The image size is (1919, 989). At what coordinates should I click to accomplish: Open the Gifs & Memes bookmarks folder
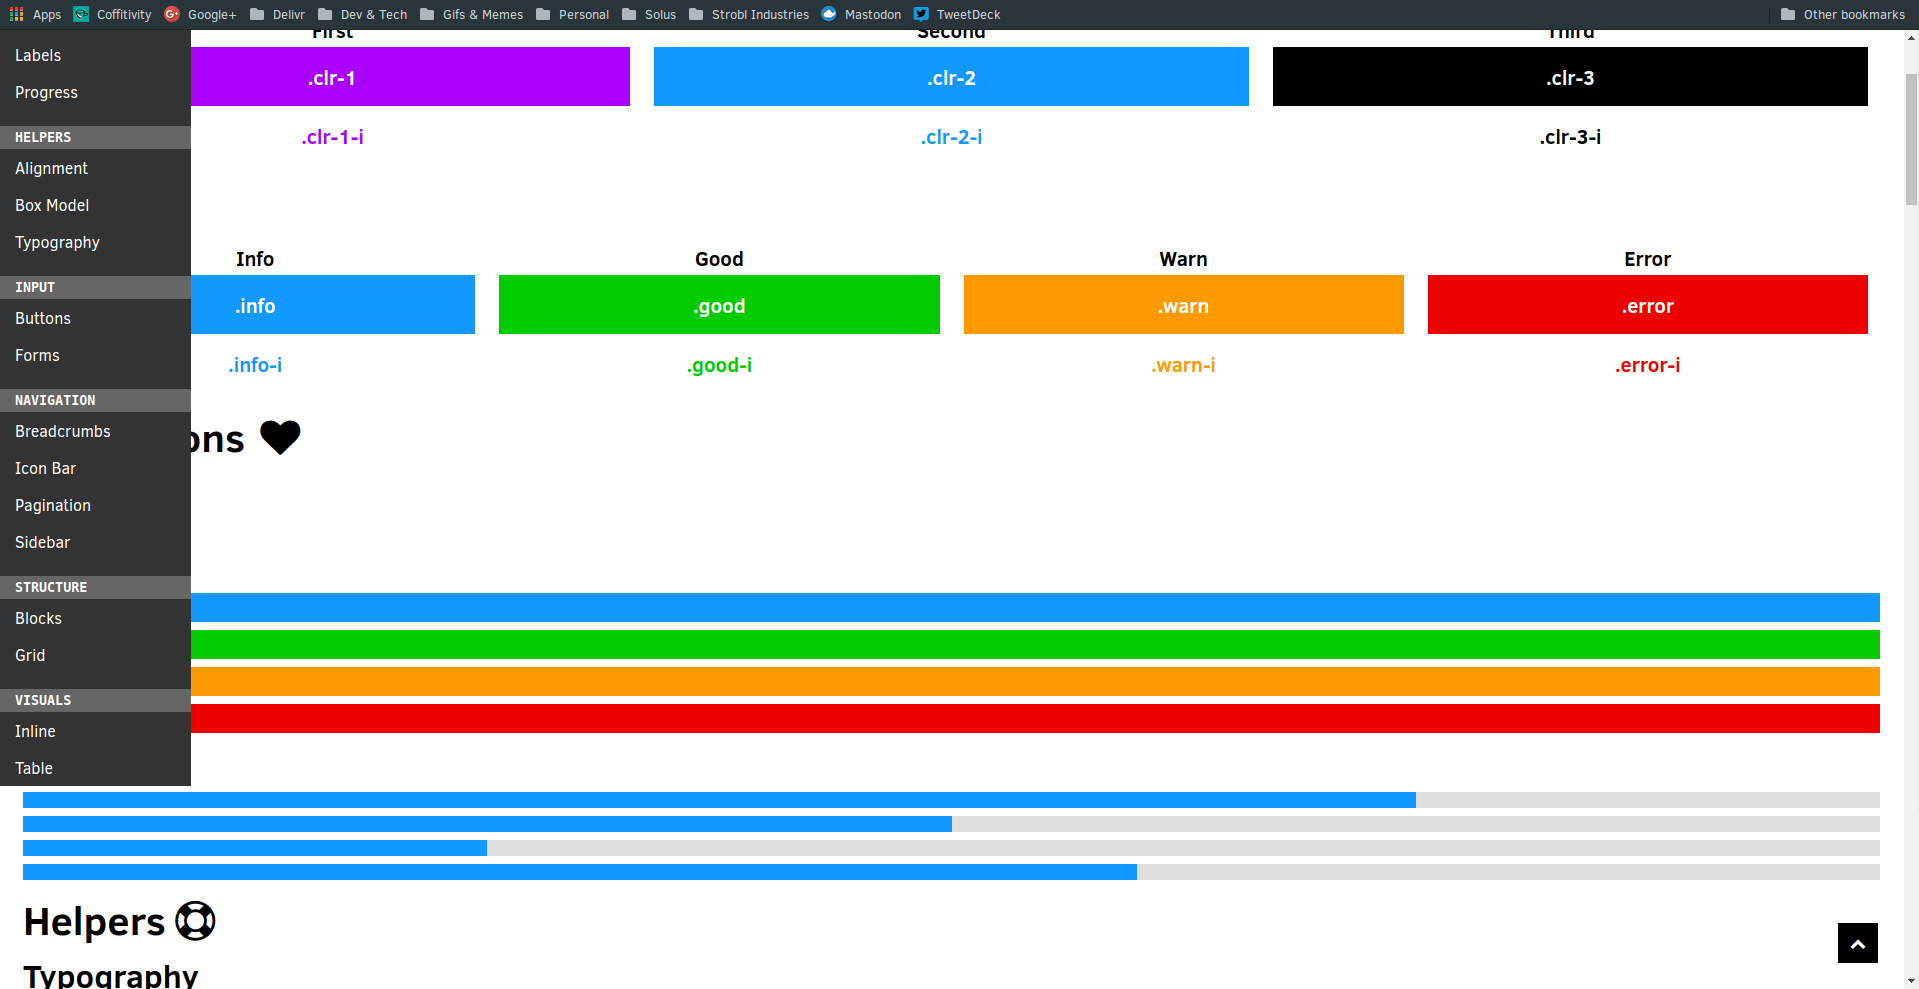471,14
